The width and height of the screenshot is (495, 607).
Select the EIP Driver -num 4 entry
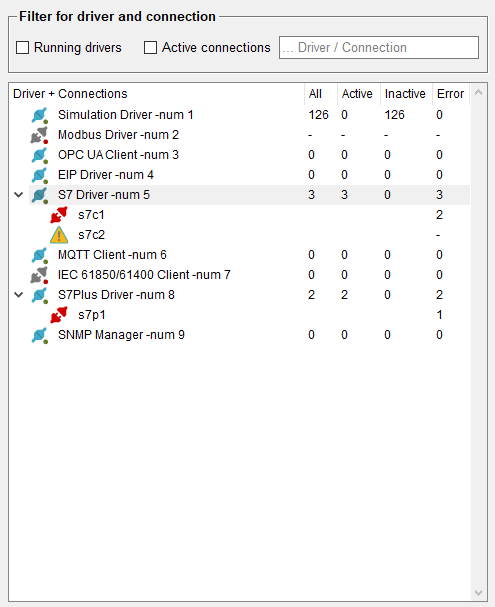coord(250,175)
